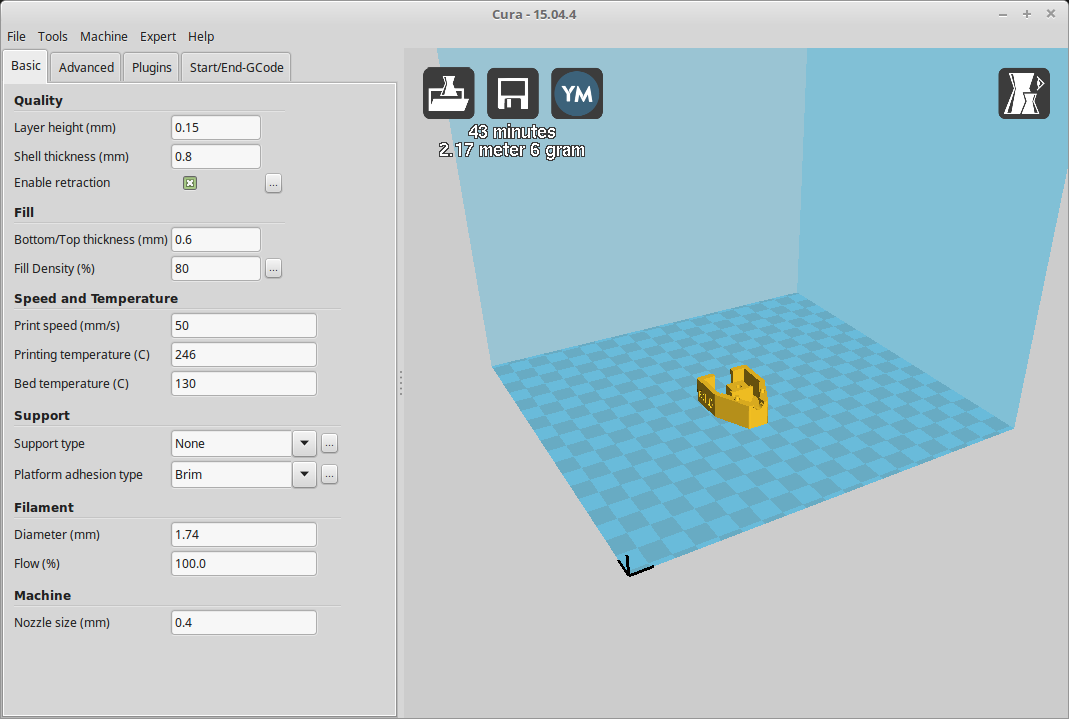Click the panel splitter handle
The image size is (1069, 719).
click(x=401, y=383)
